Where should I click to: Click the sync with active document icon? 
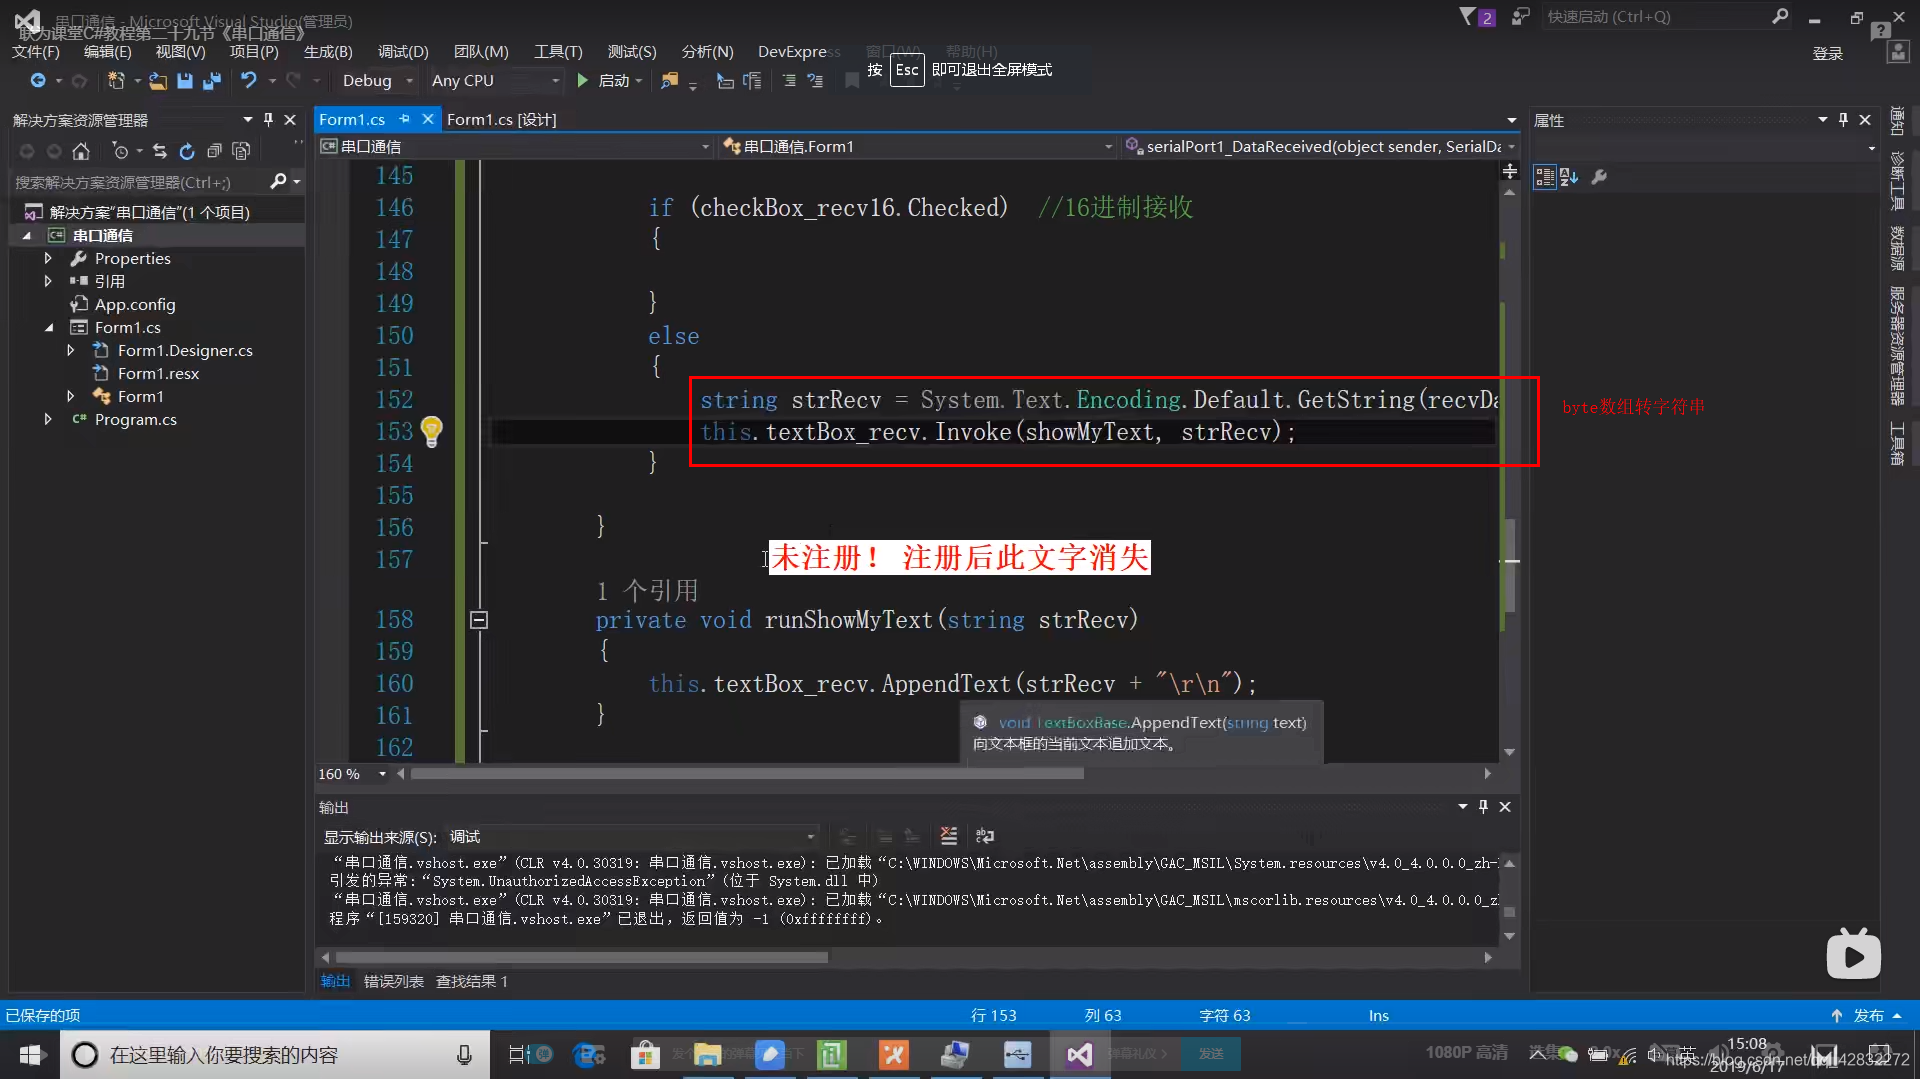160,151
